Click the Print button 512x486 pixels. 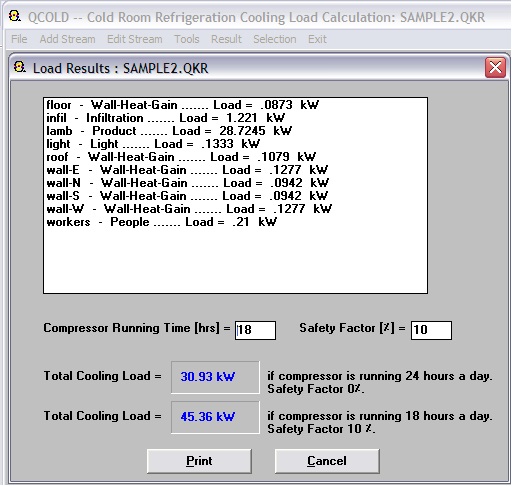(x=199, y=461)
